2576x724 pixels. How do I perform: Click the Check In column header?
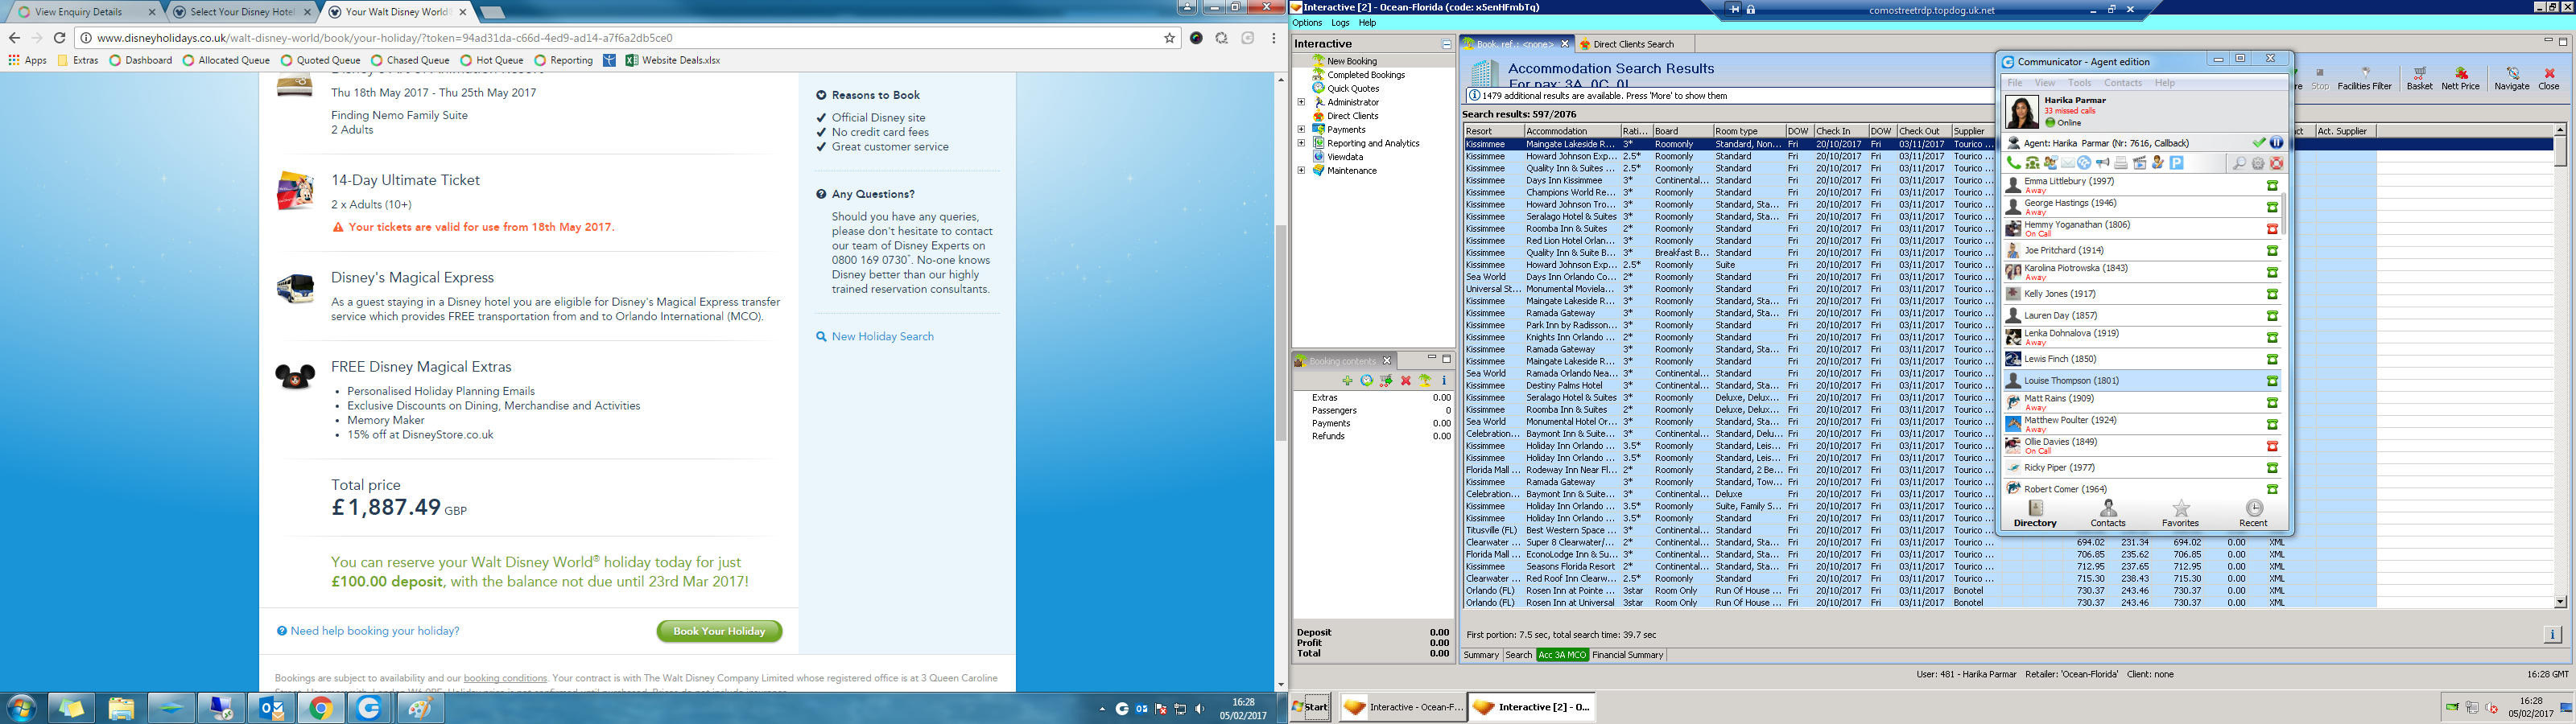tap(1840, 131)
